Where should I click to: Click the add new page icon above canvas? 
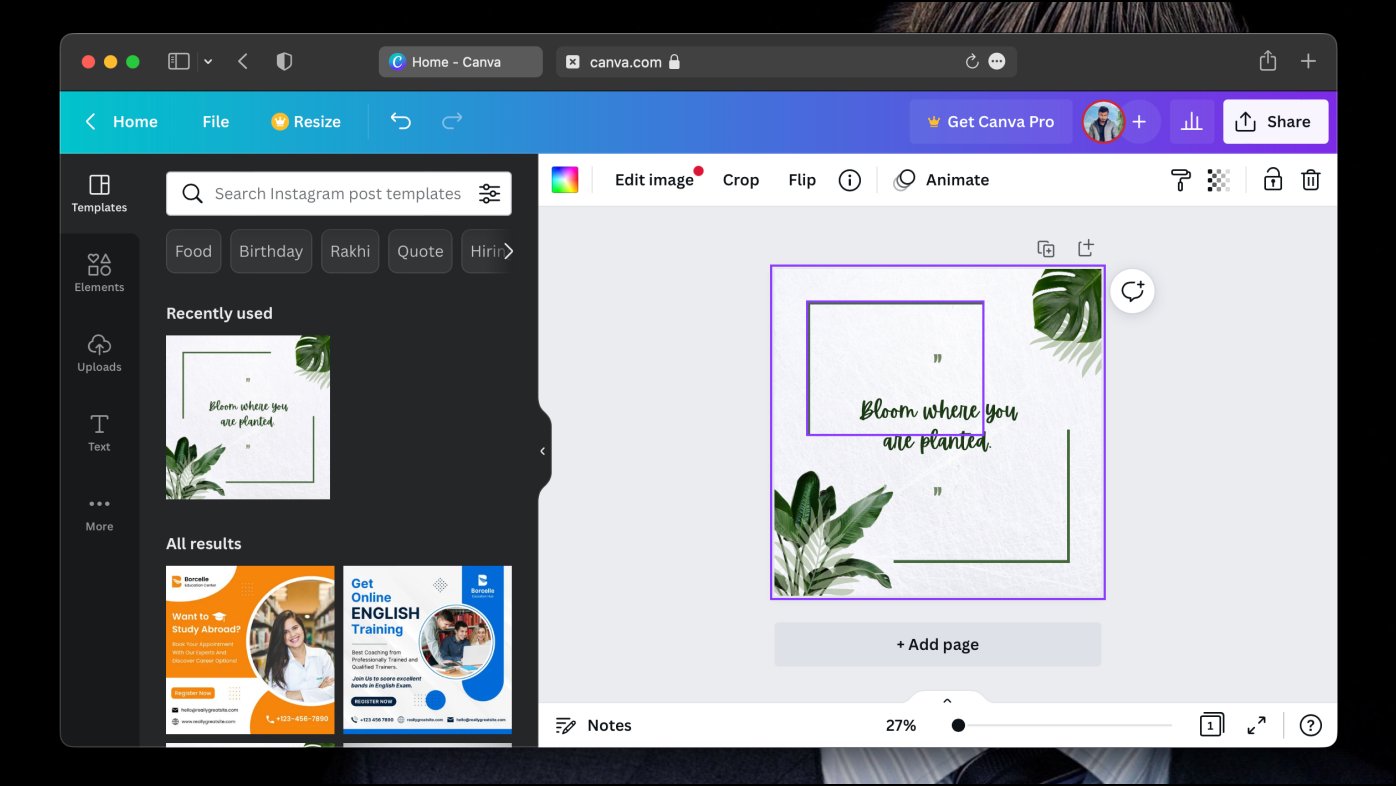(1085, 248)
